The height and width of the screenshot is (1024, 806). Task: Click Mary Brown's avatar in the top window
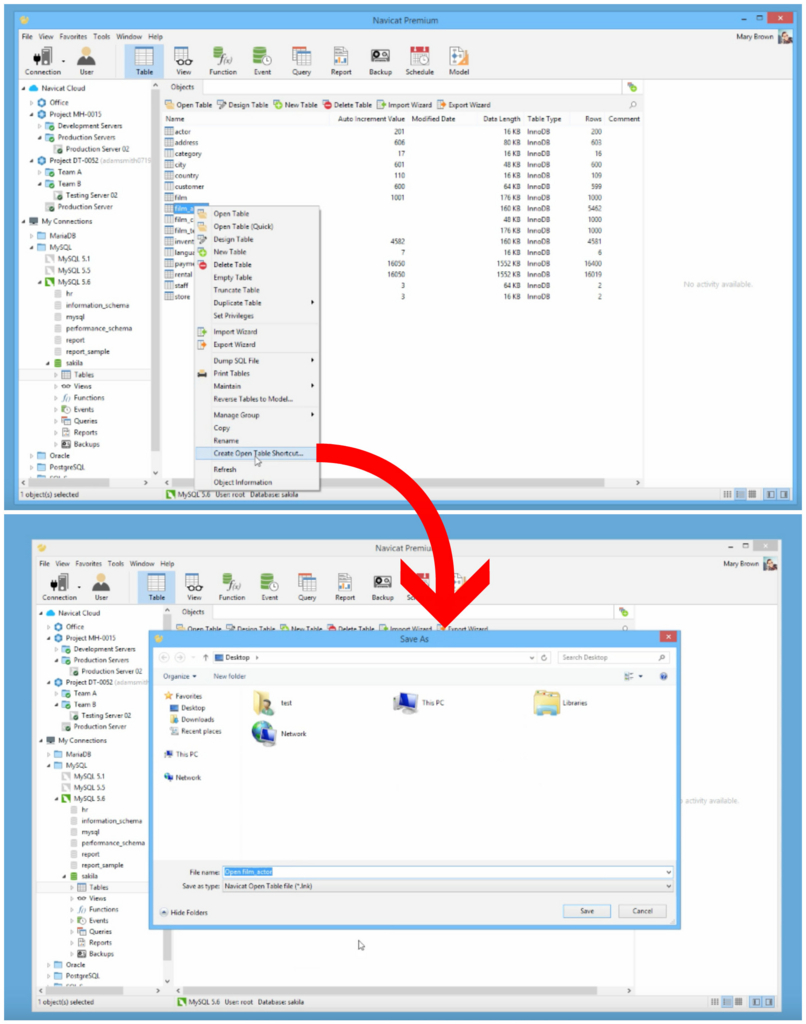[x=785, y=37]
